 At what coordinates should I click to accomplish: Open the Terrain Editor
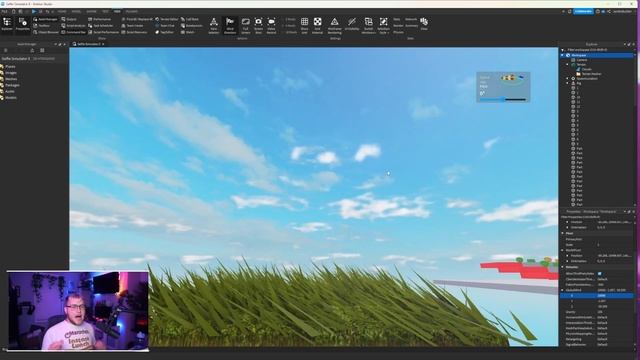167,19
